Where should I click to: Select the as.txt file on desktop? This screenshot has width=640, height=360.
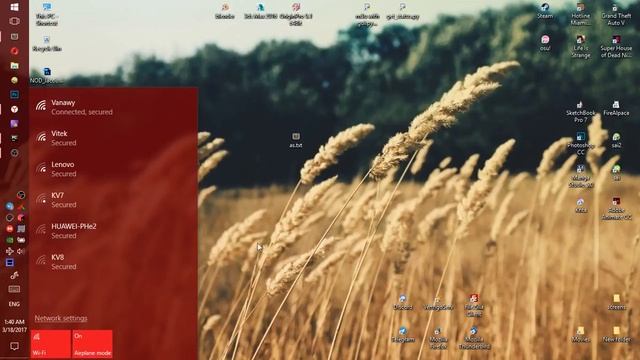[296, 140]
